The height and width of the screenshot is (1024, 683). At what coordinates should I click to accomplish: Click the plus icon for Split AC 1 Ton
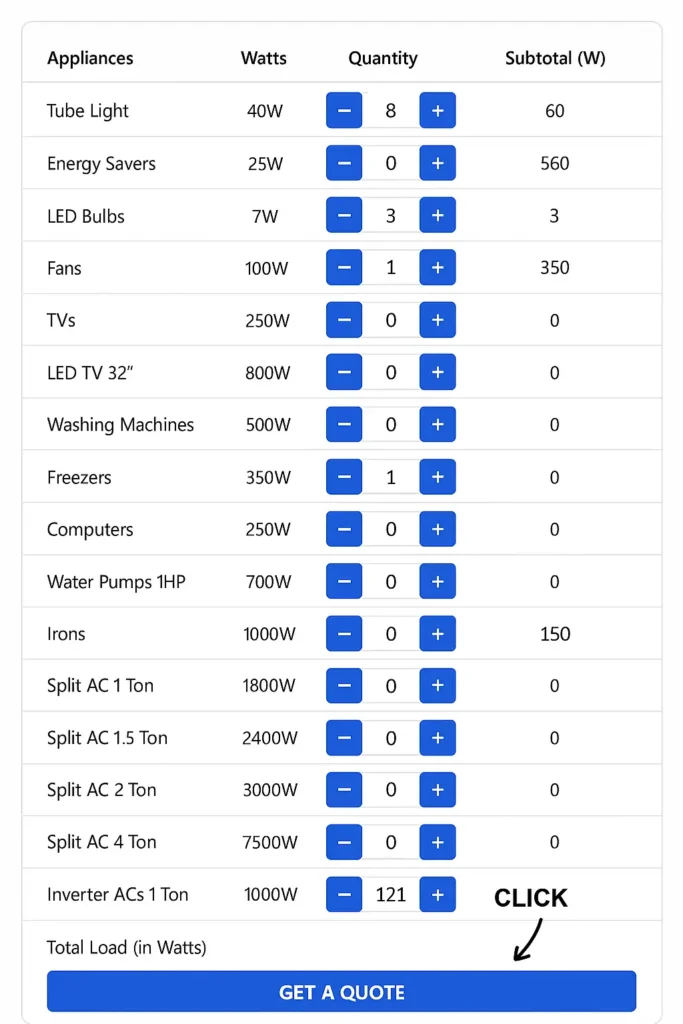[x=437, y=686]
